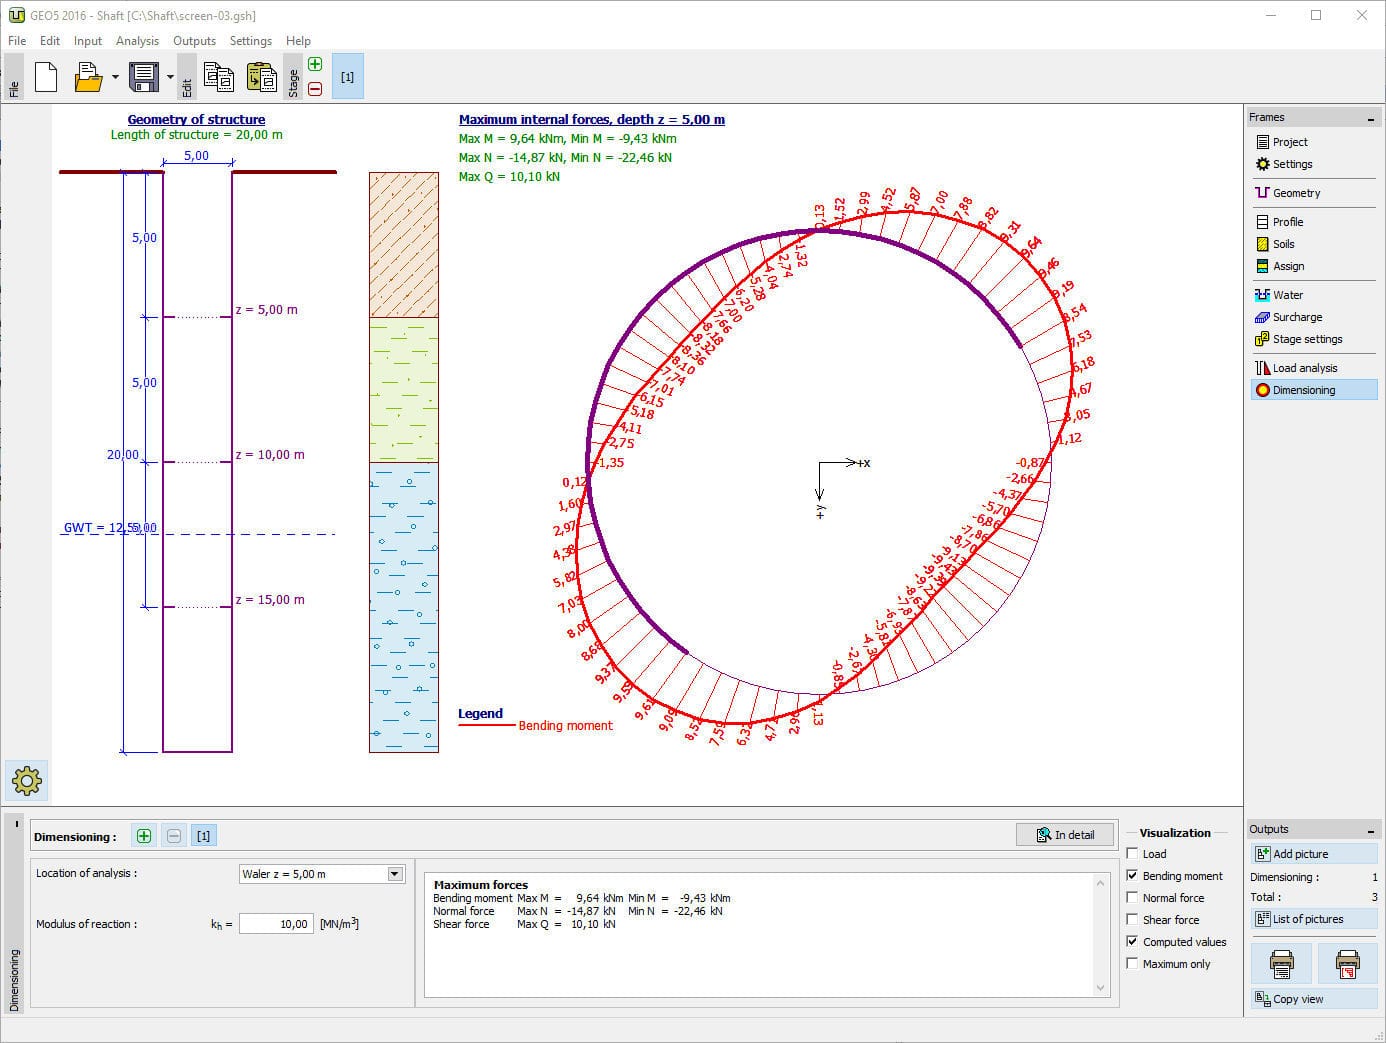
Task: Click the green add dimensioning button
Action: (x=144, y=836)
